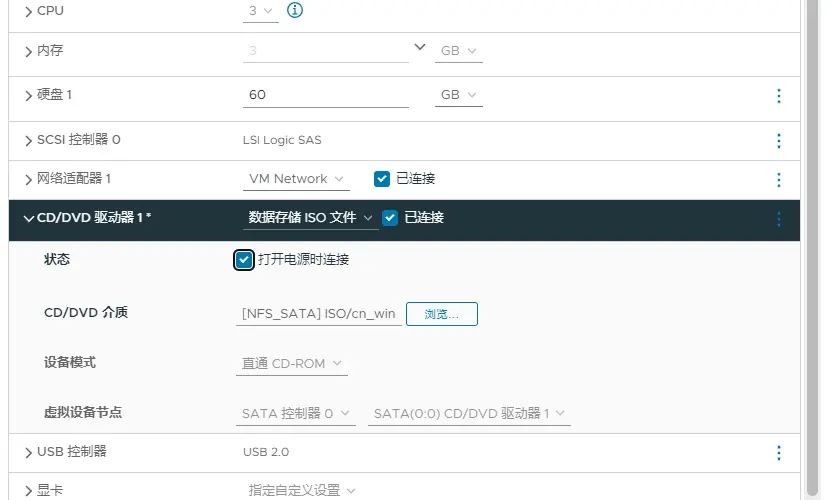This screenshot has height=500, width=835.
Task: Expand the CPU settings row
Action: [x=28, y=11]
